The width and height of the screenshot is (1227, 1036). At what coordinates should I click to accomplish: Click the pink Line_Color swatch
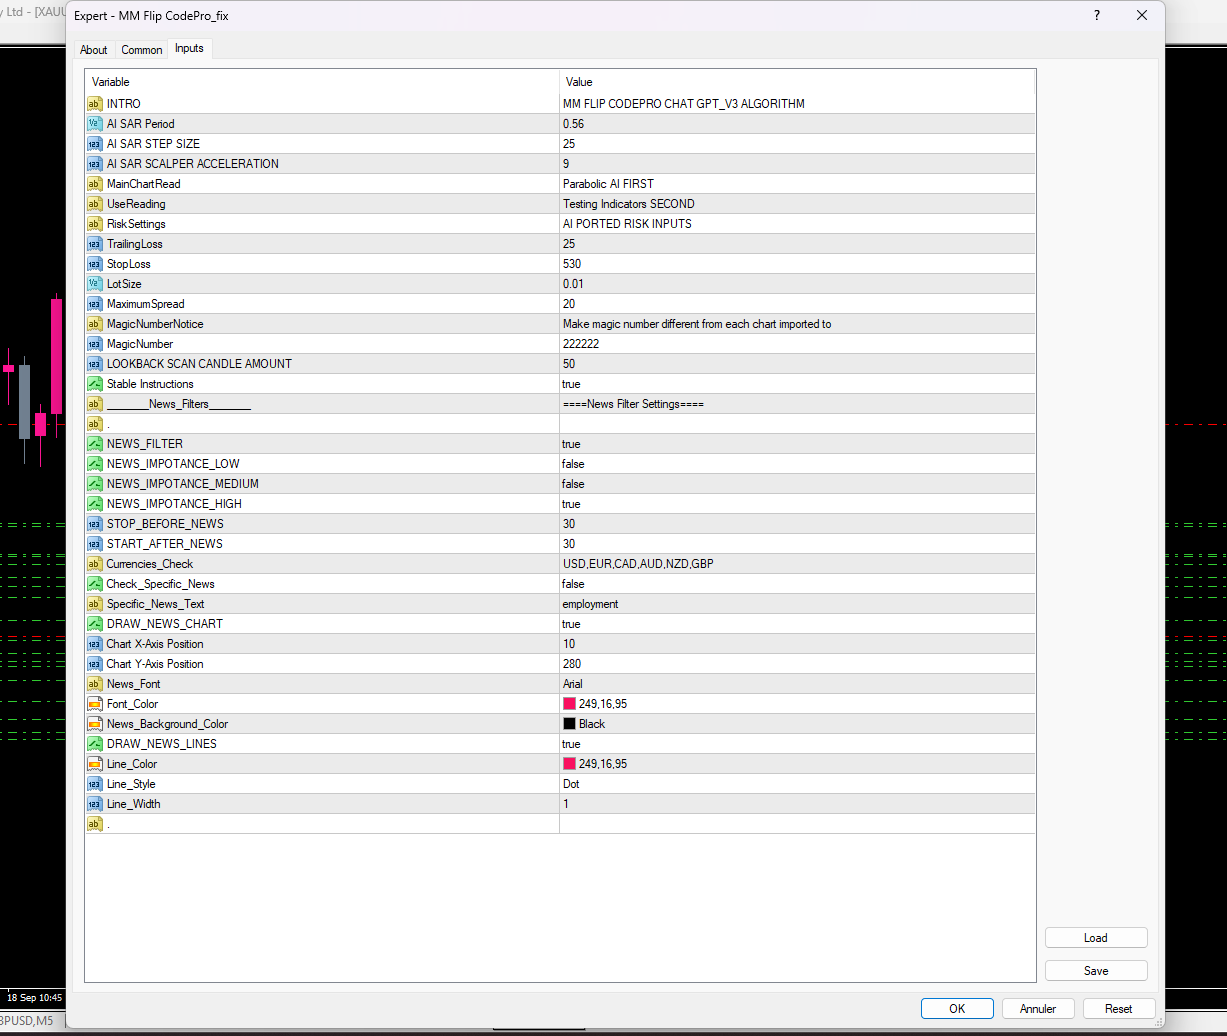coord(569,764)
